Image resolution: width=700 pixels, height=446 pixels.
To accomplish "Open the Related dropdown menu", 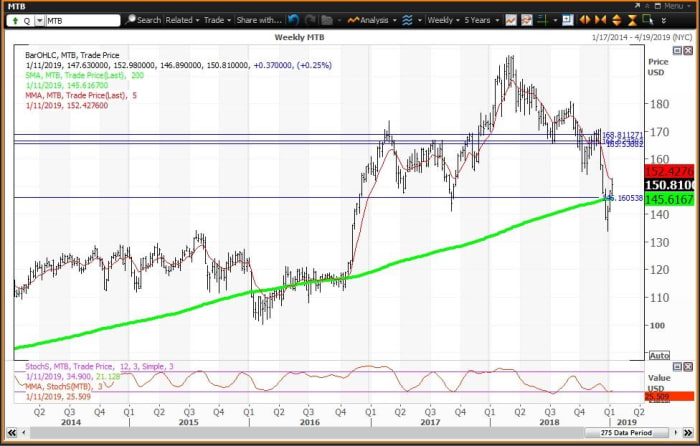I will tap(182, 19).
